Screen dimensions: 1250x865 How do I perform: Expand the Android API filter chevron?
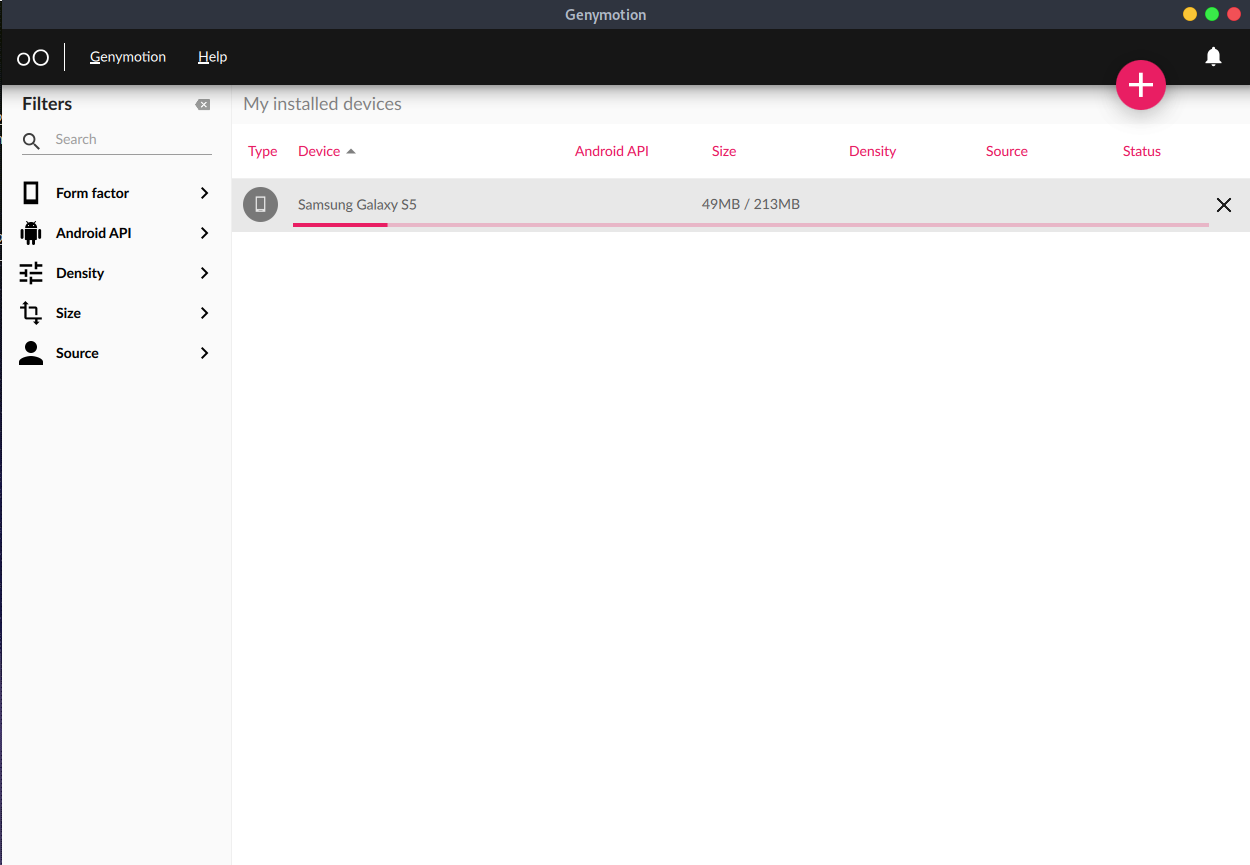[204, 233]
